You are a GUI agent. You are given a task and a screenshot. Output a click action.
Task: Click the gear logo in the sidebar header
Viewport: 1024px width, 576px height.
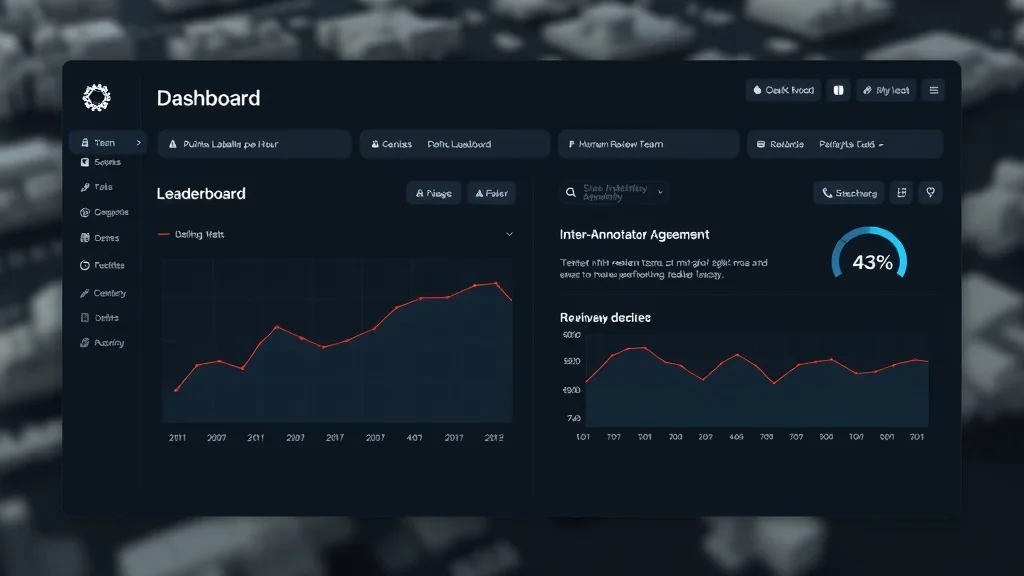coord(97,96)
